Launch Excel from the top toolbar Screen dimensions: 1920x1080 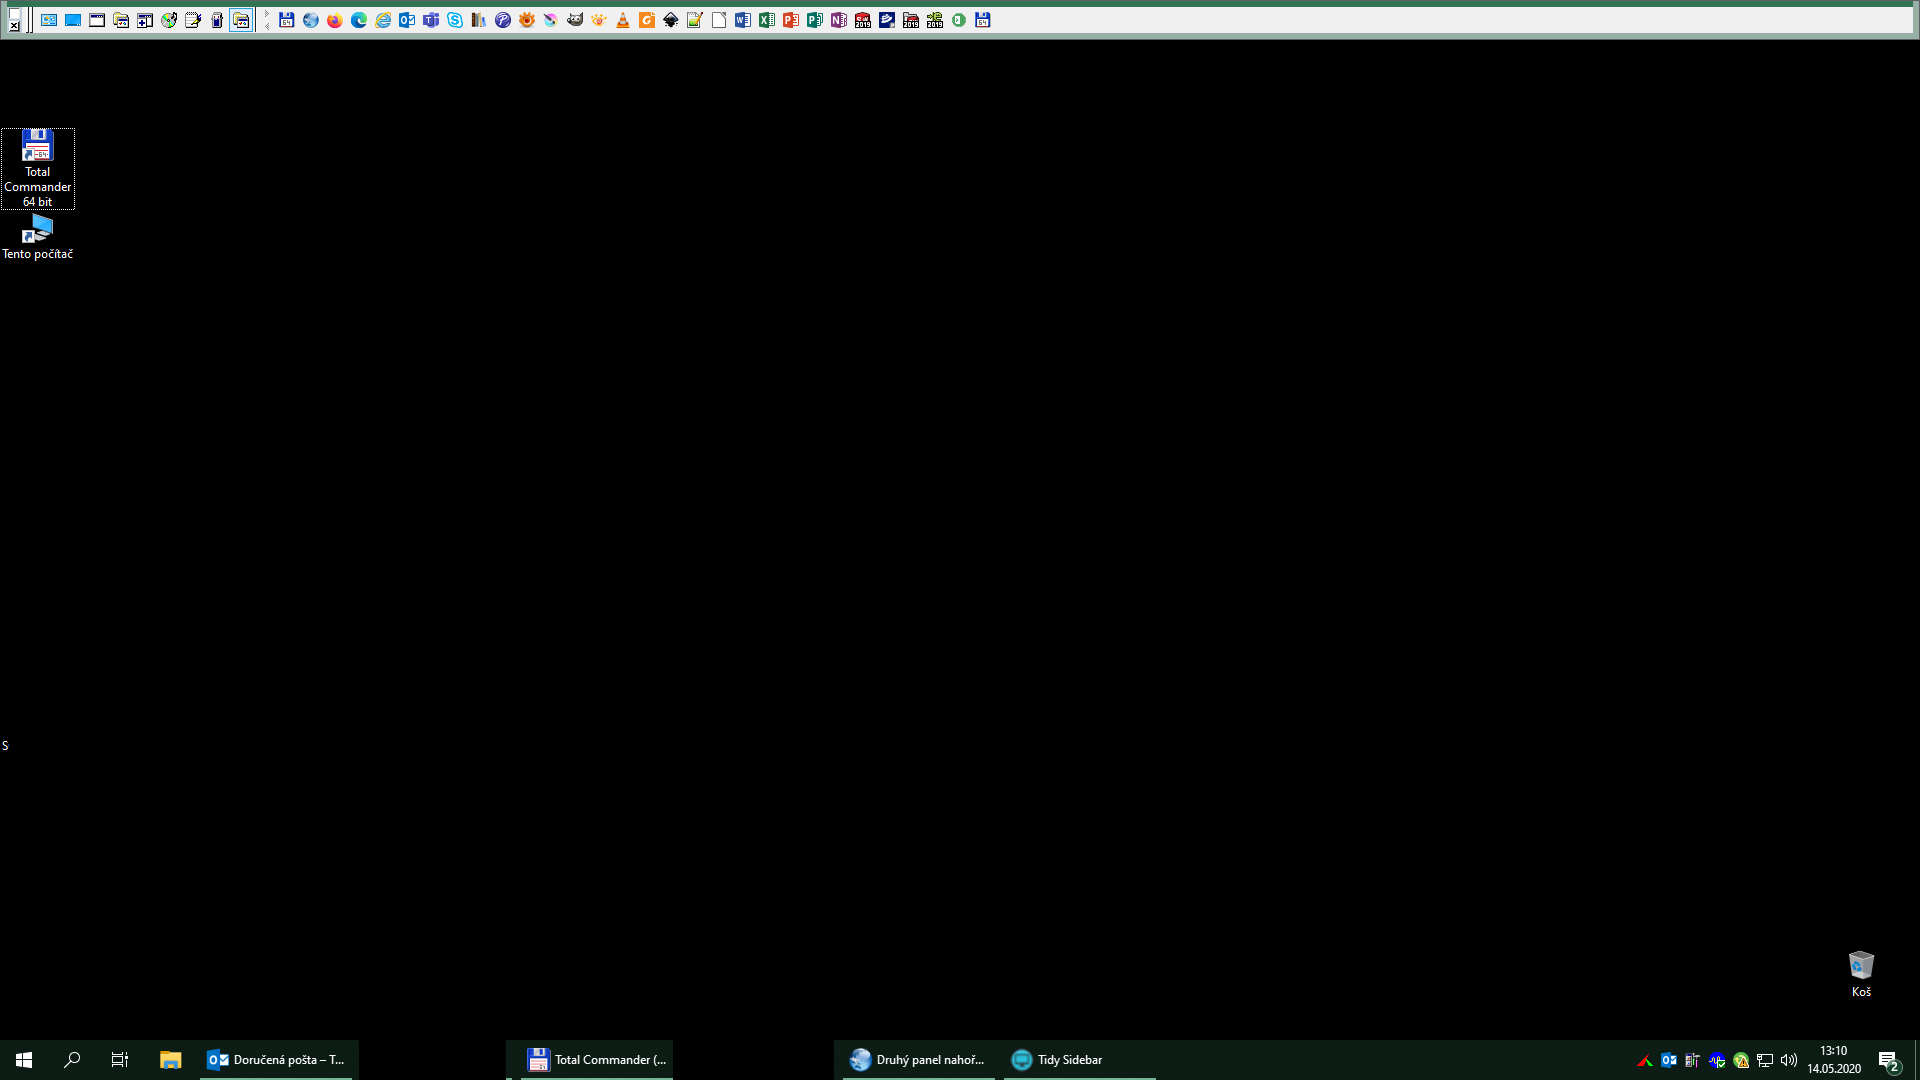click(767, 20)
